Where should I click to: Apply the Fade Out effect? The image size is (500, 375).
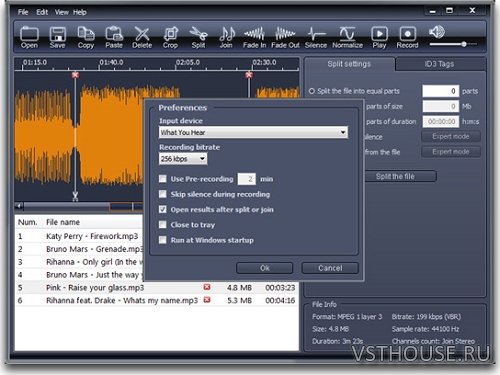pyautogui.click(x=285, y=37)
